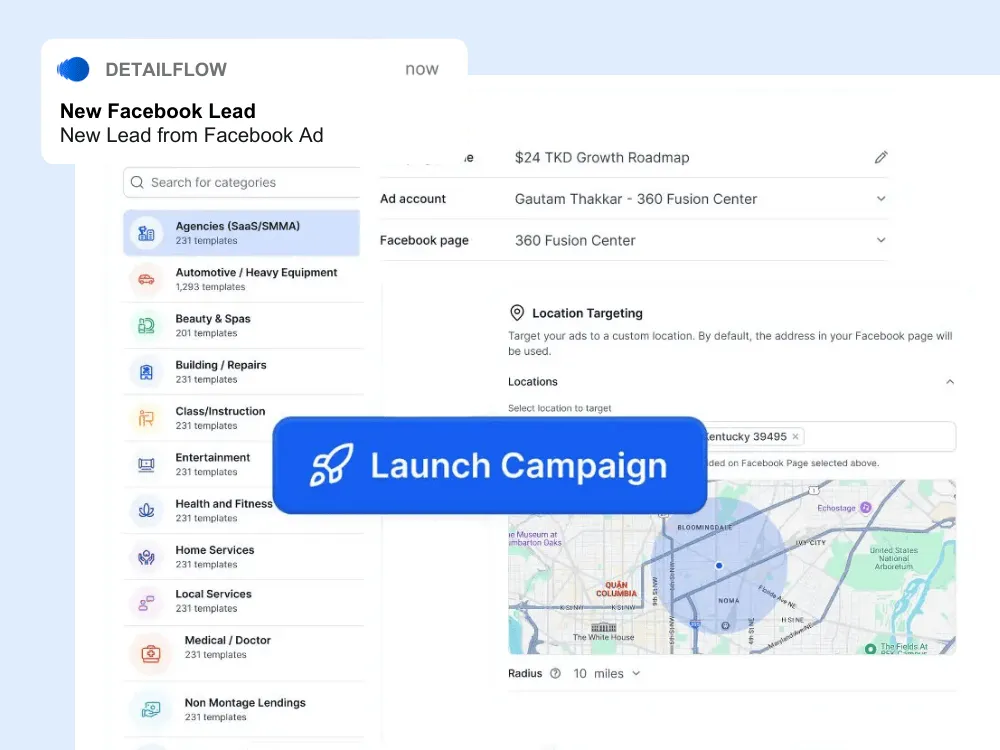Click the Beauty & Spas category icon
The height and width of the screenshot is (750, 1000).
pos(146,326)
